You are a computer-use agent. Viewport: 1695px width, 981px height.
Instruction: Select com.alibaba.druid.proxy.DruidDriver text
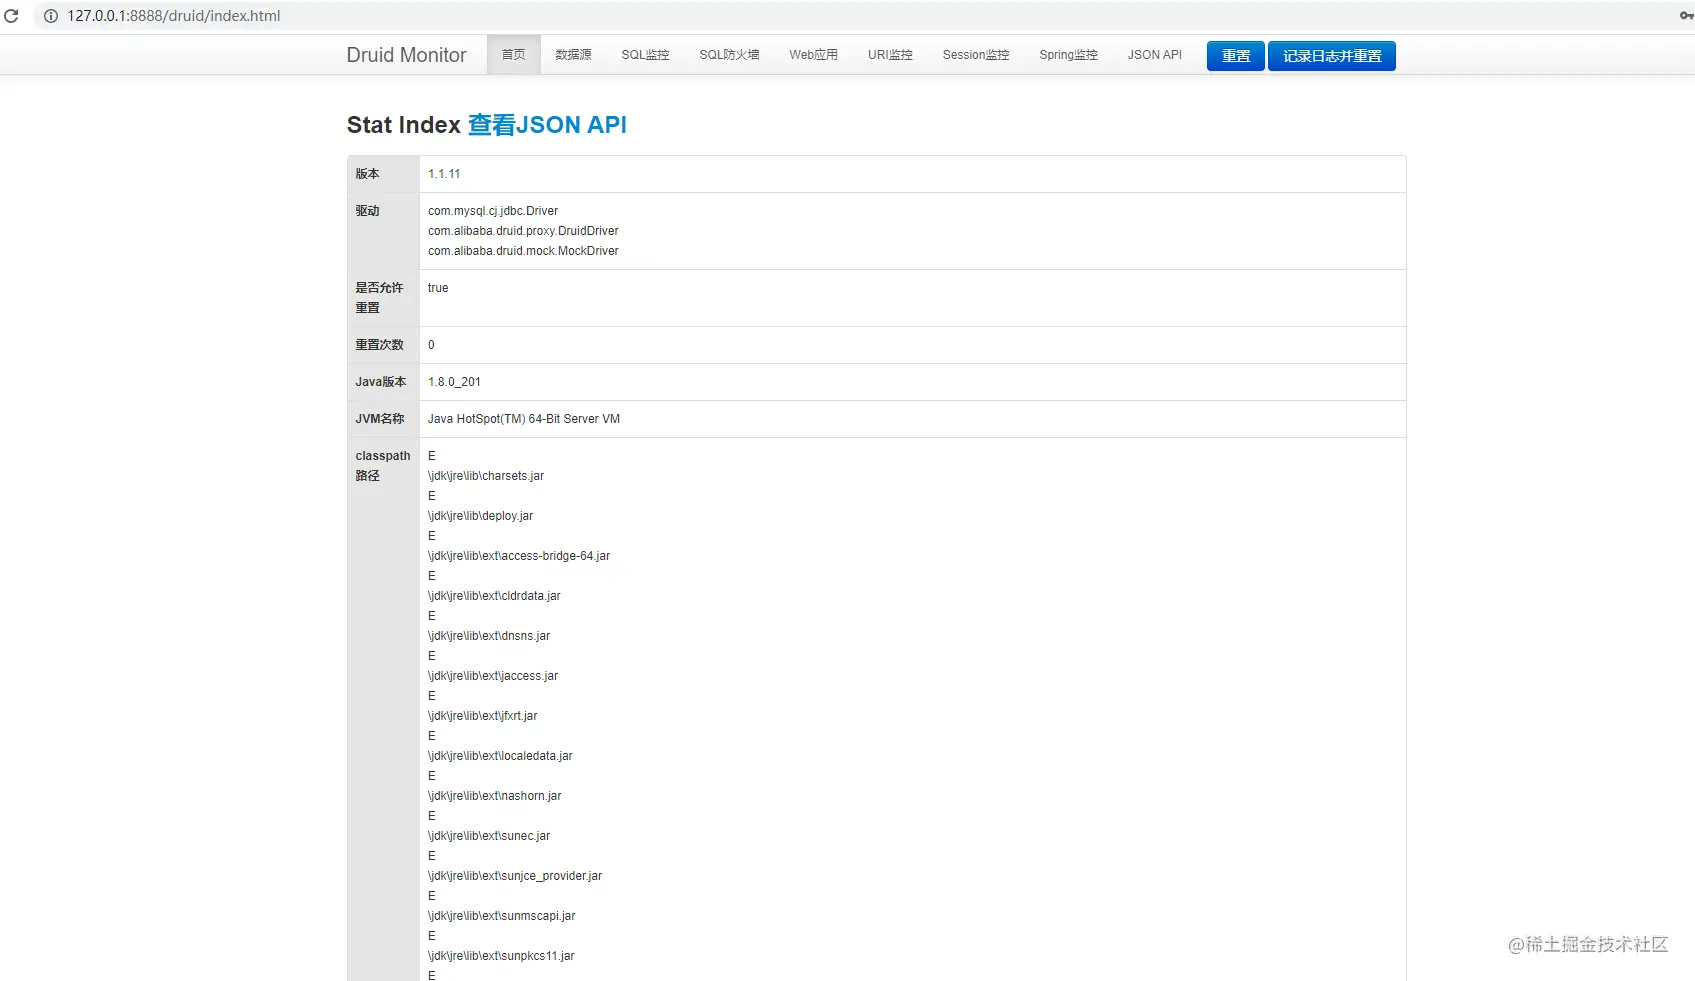tap(523, 231)
